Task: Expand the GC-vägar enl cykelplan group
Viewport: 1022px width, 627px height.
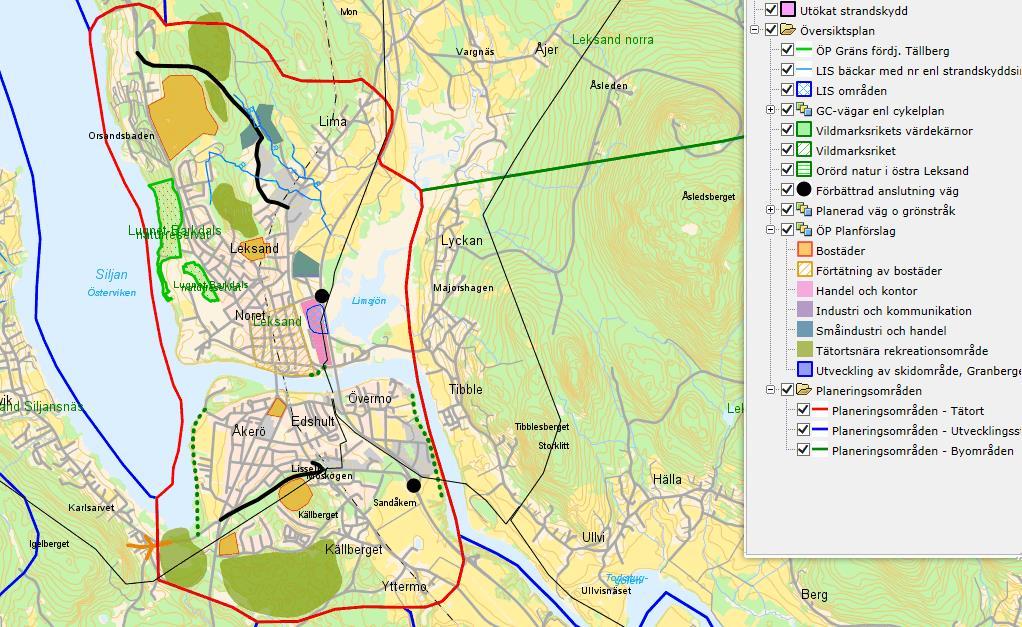Action: 771,110
